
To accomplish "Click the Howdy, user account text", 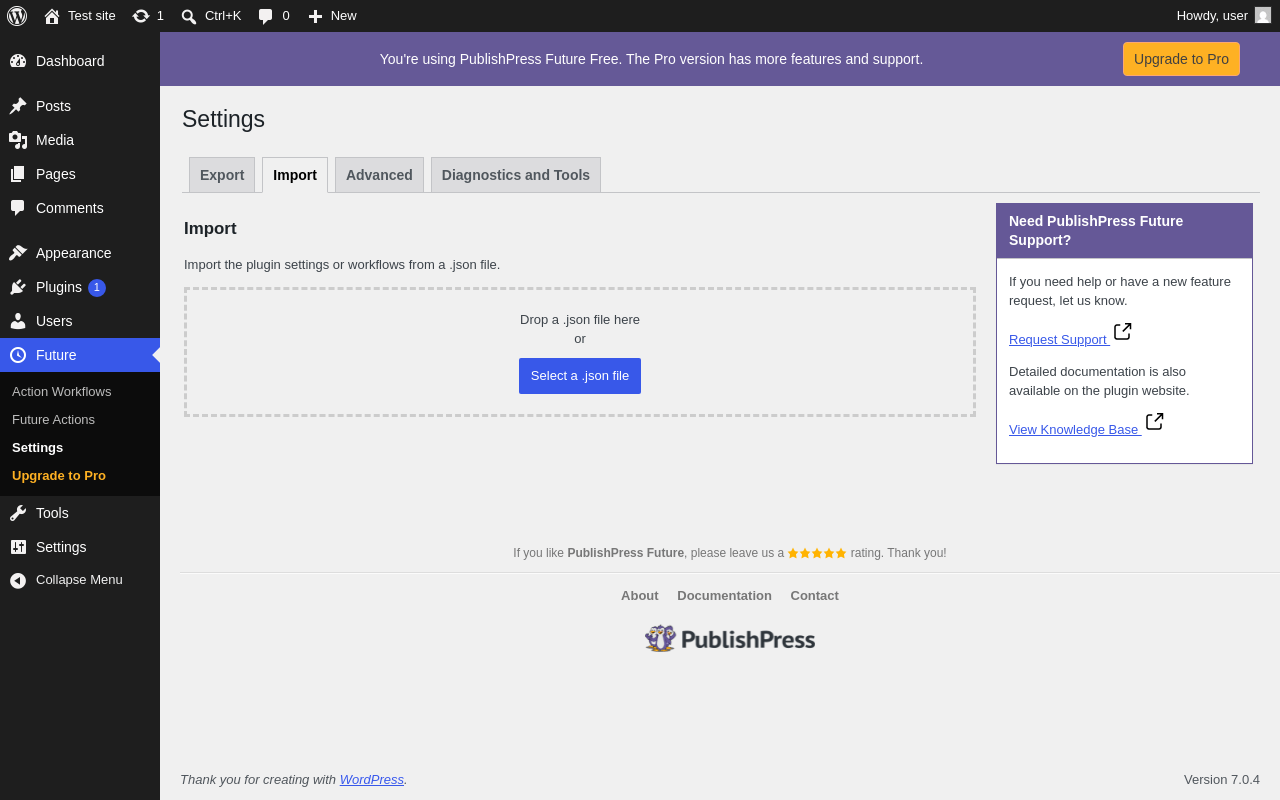I will tap(1212, 15).
